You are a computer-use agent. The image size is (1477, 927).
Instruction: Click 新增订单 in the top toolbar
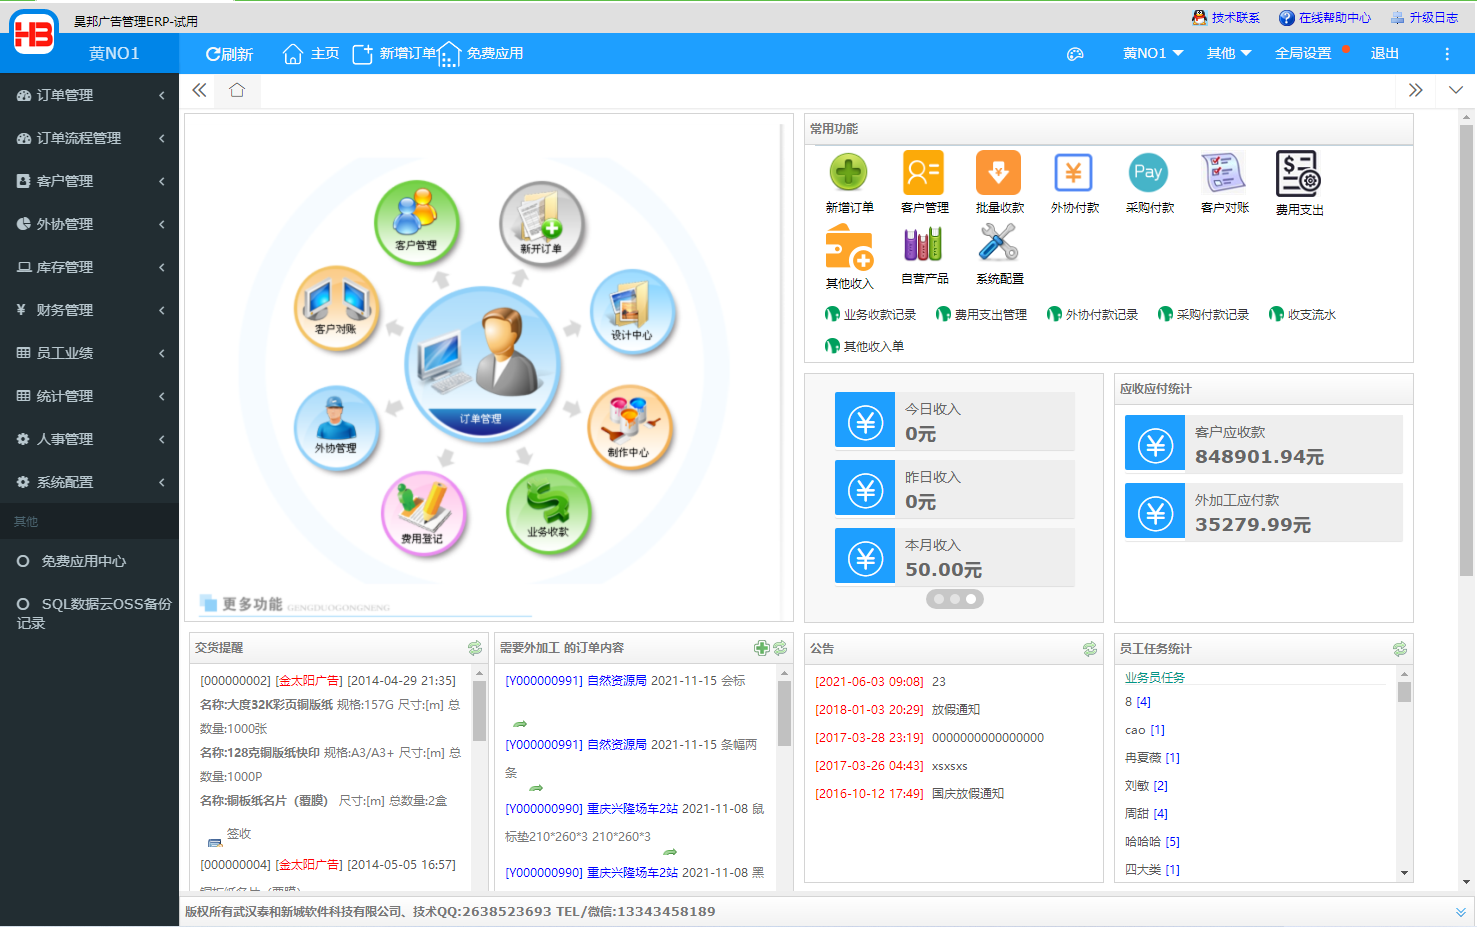[395, 54]
